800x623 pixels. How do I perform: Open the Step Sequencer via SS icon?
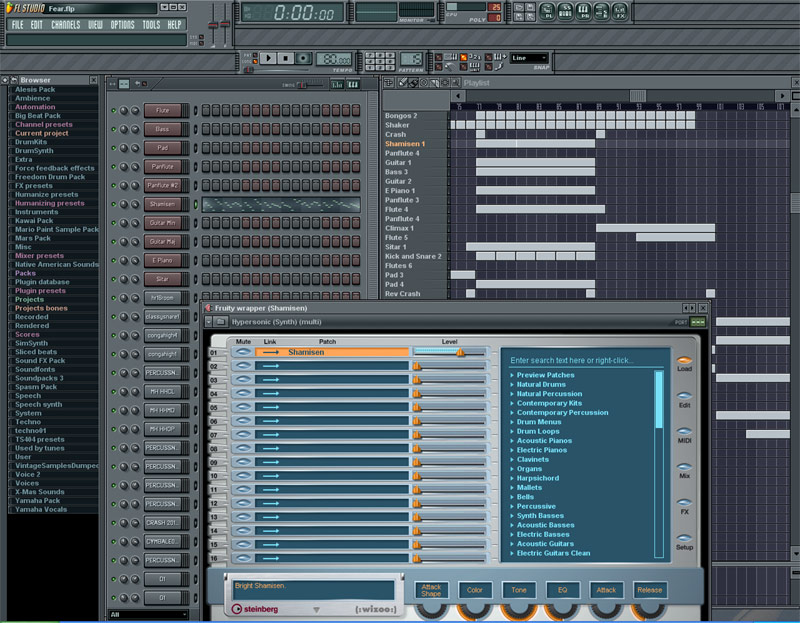565,11
